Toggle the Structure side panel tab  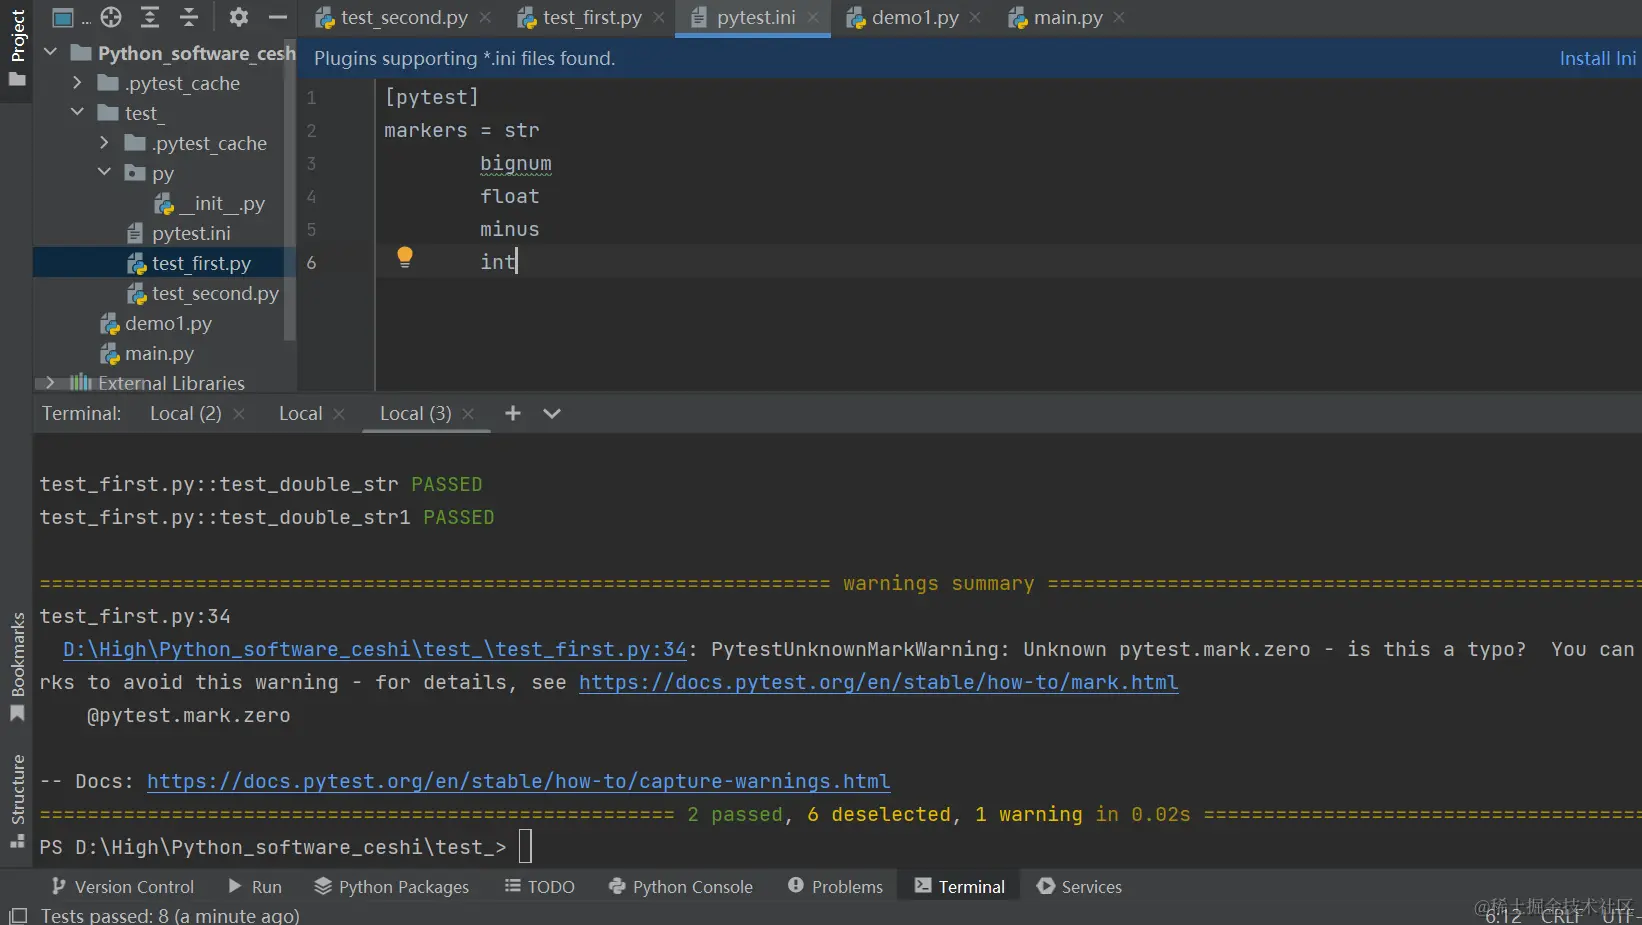click(x=17, y=801)
